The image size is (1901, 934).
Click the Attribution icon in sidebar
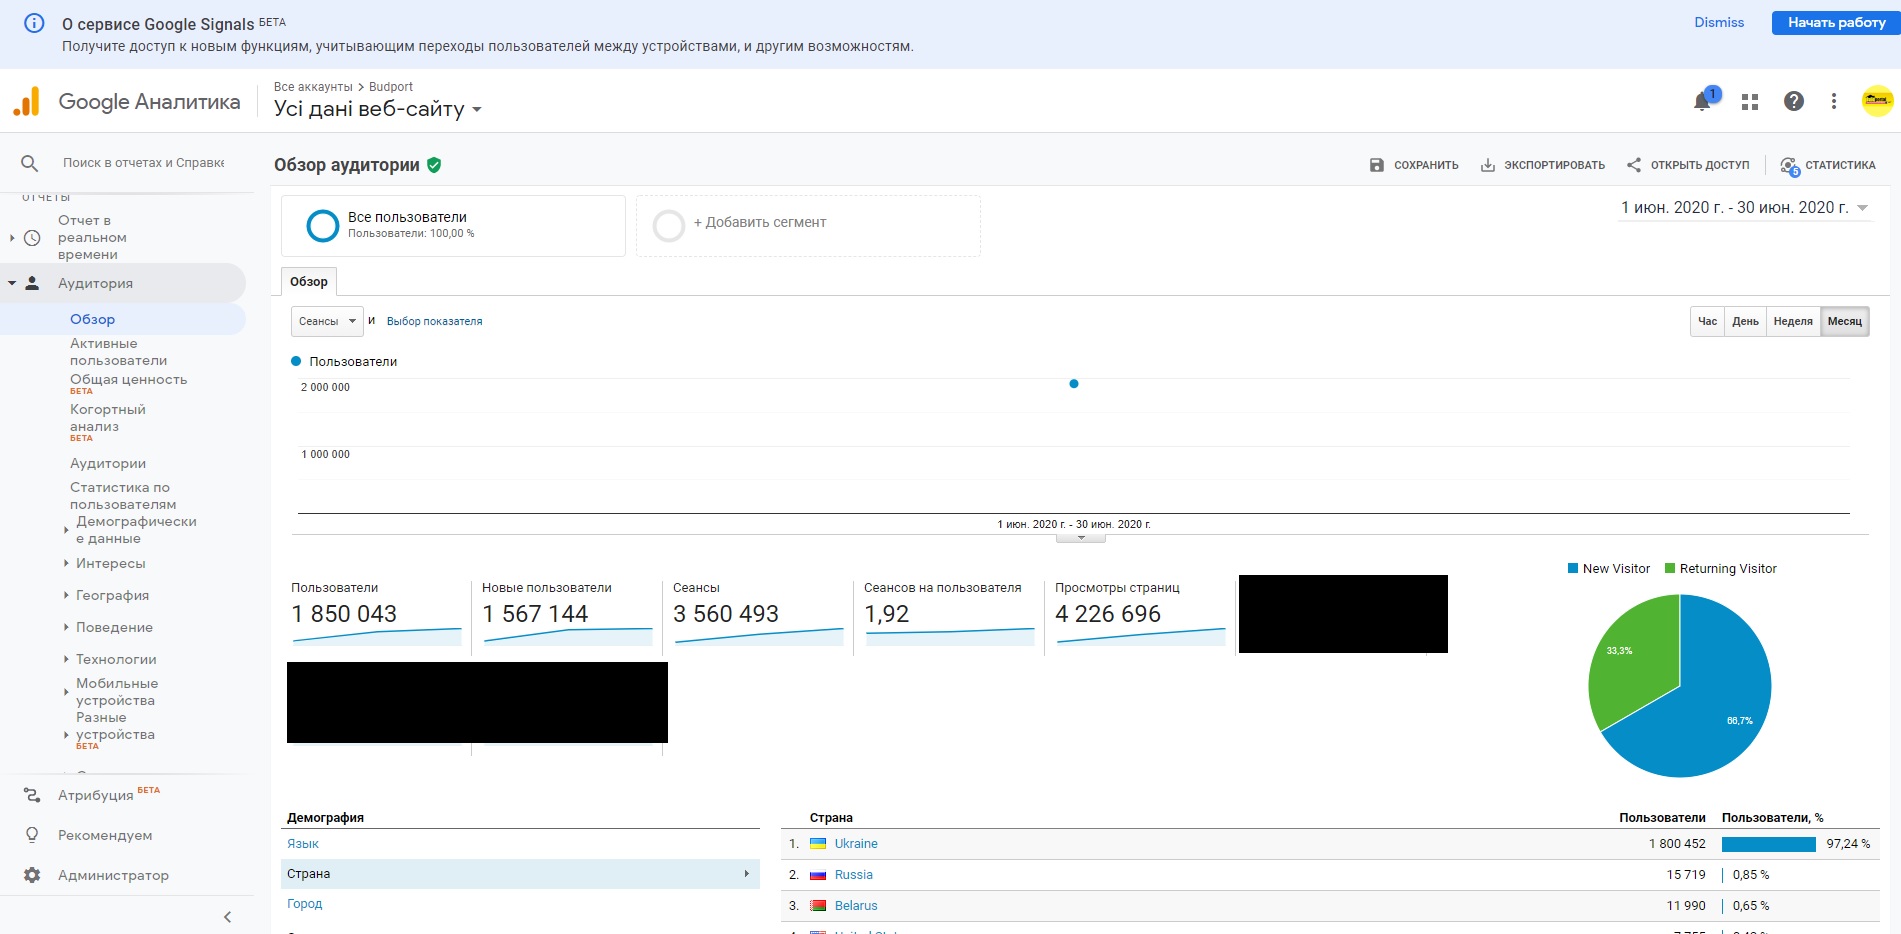tap(32, 795)
